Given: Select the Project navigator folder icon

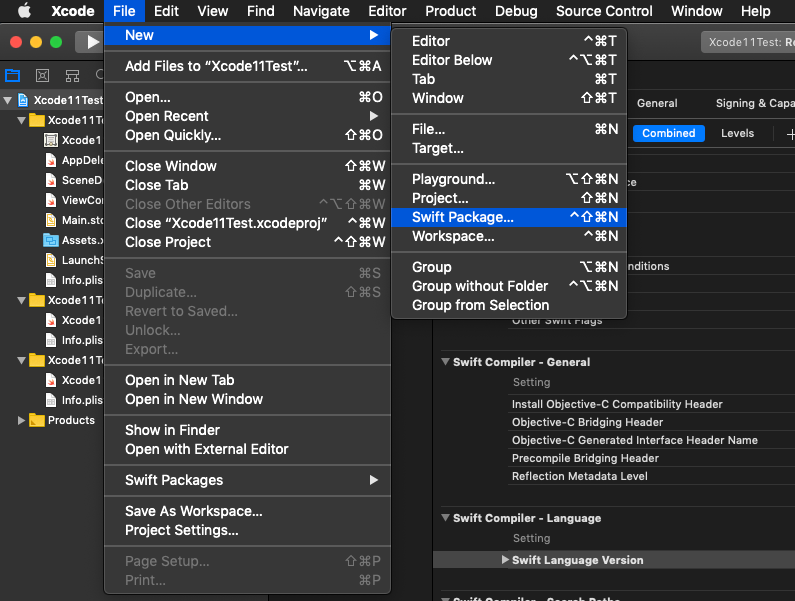Looking at the screenshot, I should (12, 76).
